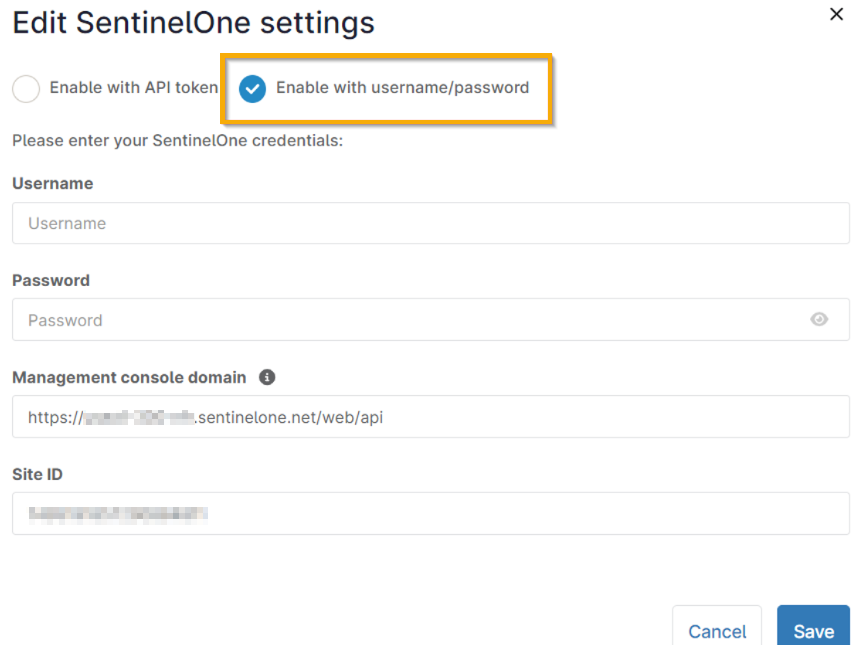Image resolution: width=854 pixels, height=645 pixels.
Task: Save the SentinelOne settings
Action: 813,630
